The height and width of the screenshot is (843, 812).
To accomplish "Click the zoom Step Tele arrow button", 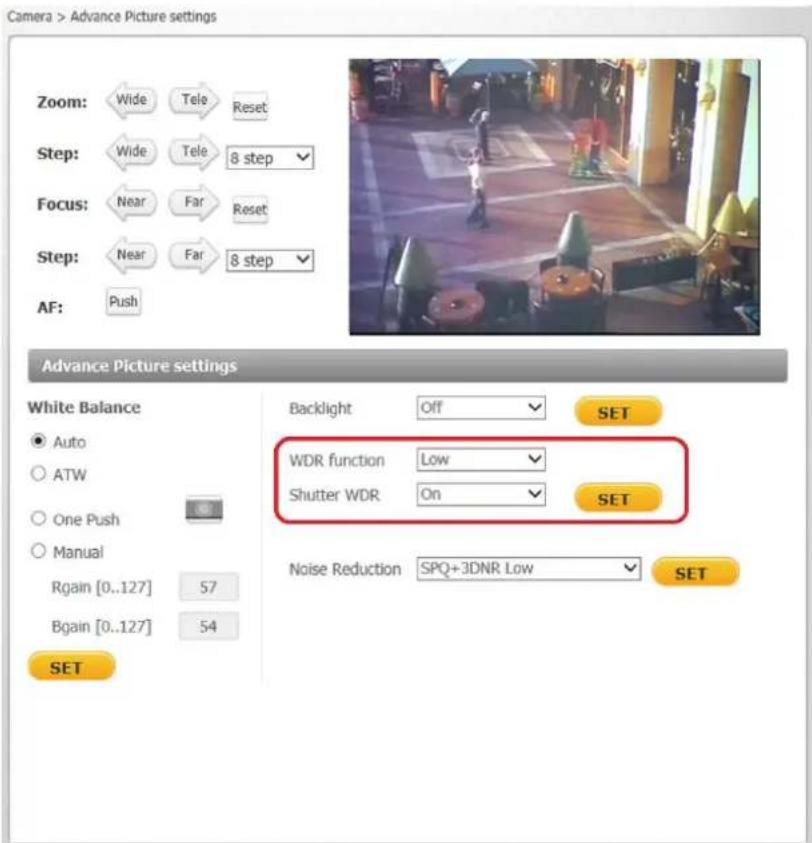I will (x=194, y=152).
